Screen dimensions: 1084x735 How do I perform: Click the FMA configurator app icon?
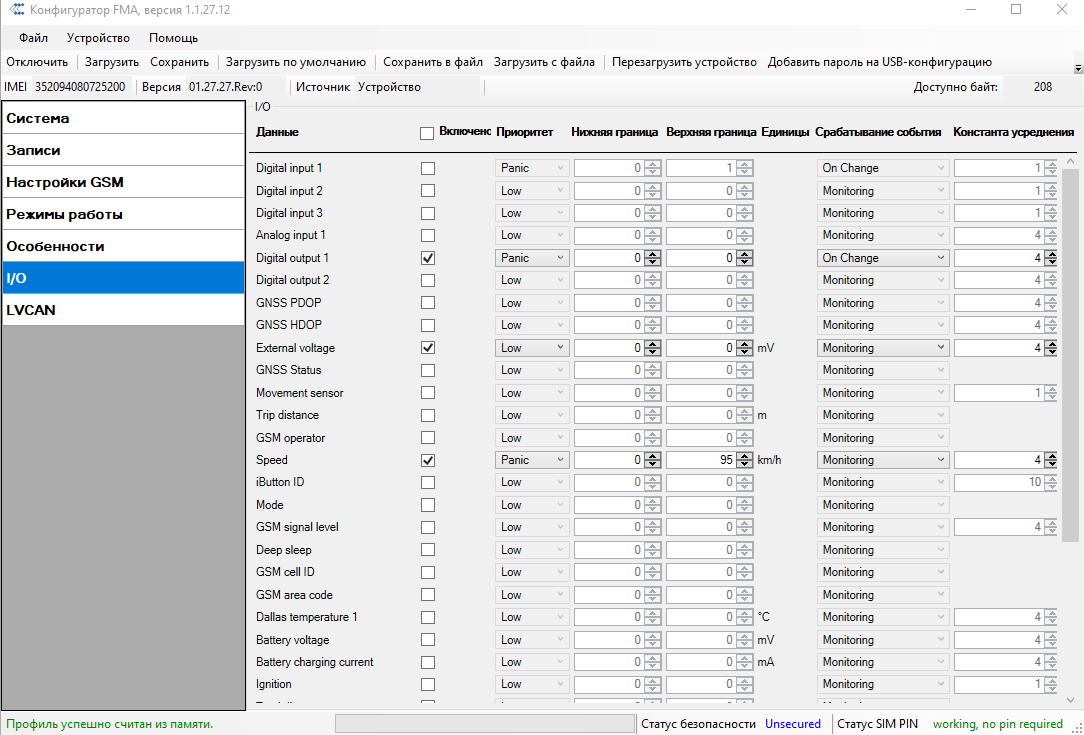pos(15,10)
